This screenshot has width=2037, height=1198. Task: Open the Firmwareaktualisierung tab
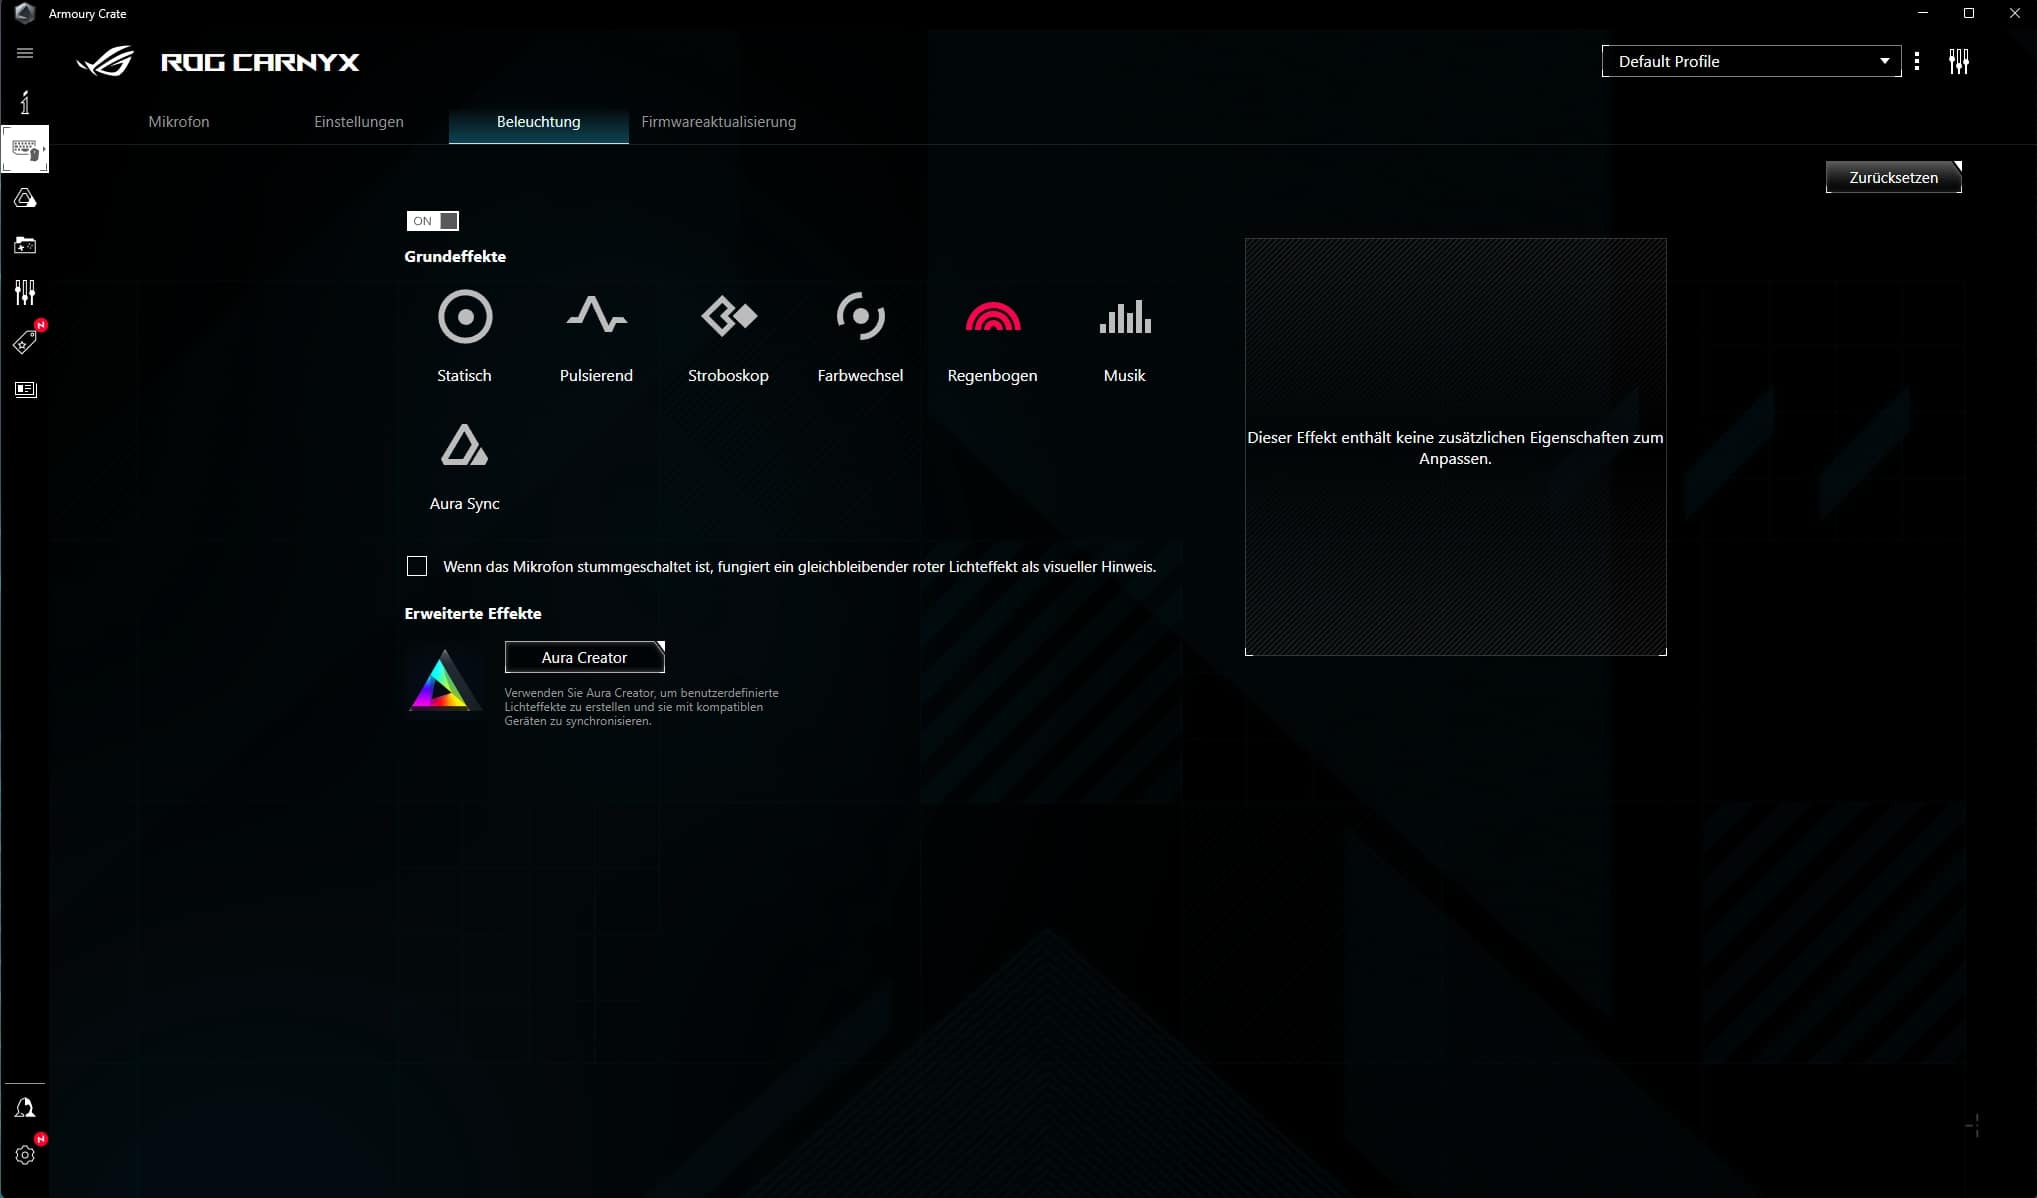pyautogui.click(x=718, y=122)
